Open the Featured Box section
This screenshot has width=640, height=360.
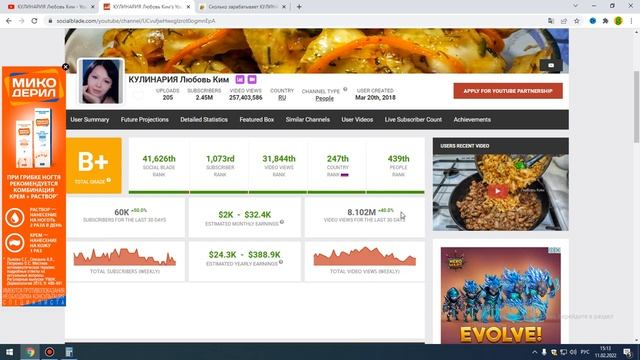click(x=256, y=120)
